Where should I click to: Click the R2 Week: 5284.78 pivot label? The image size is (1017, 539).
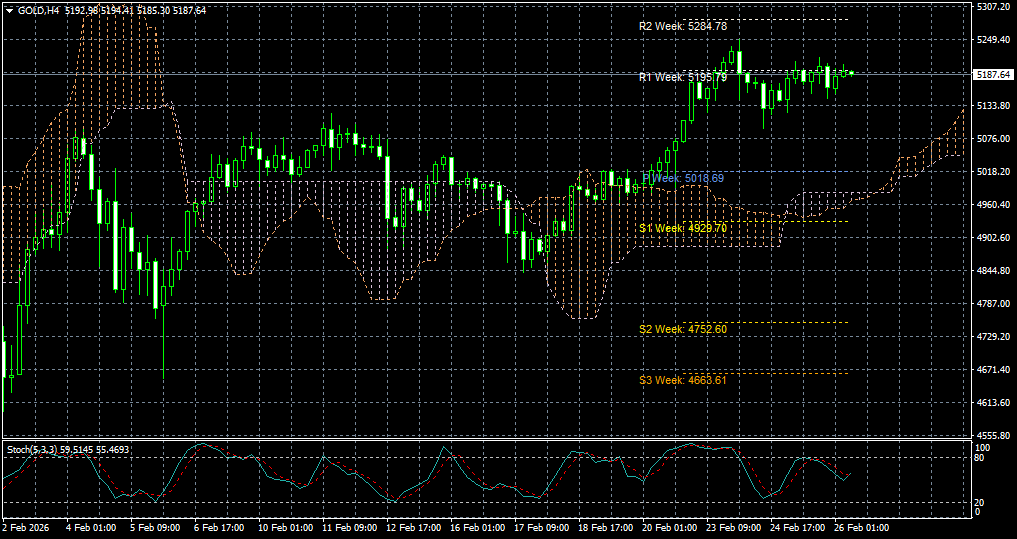pos(682,27)
